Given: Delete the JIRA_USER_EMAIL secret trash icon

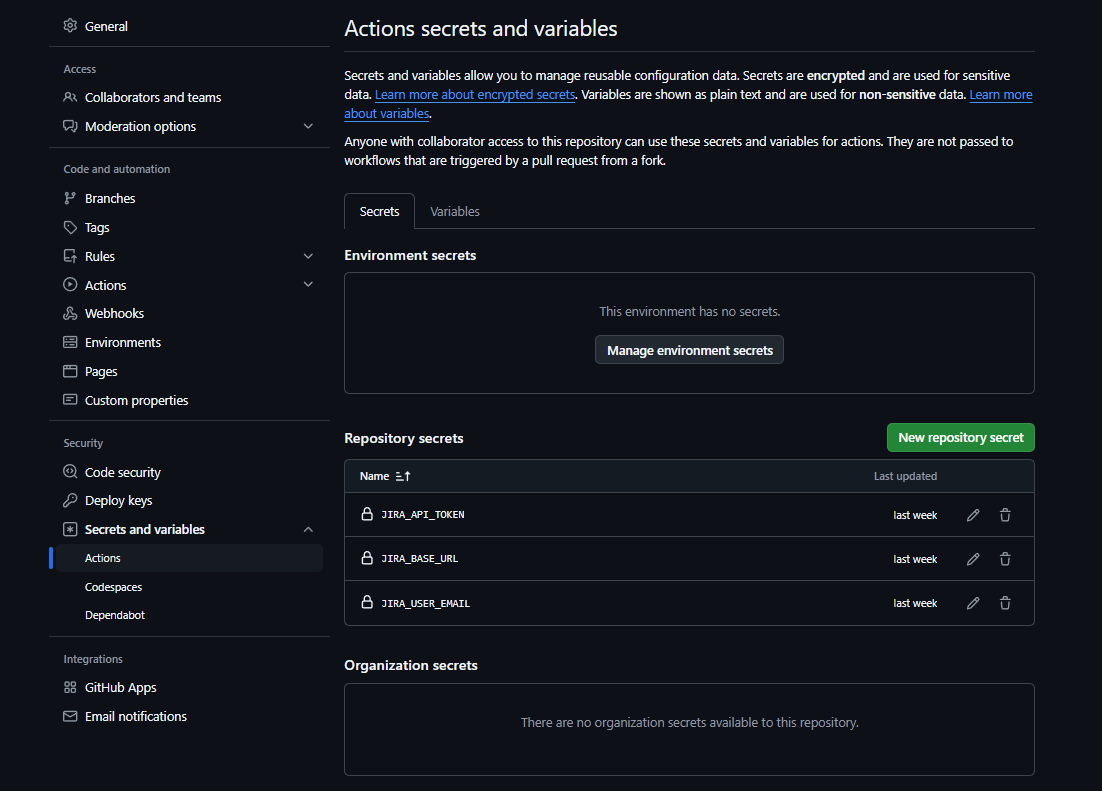Looking at the screenshot, I should 1005,603.
